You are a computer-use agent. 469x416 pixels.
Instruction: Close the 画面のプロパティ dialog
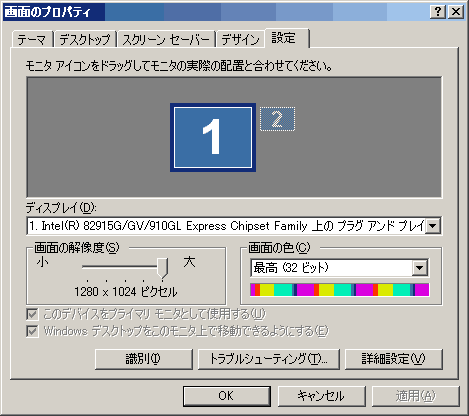(x=456, y=12)
